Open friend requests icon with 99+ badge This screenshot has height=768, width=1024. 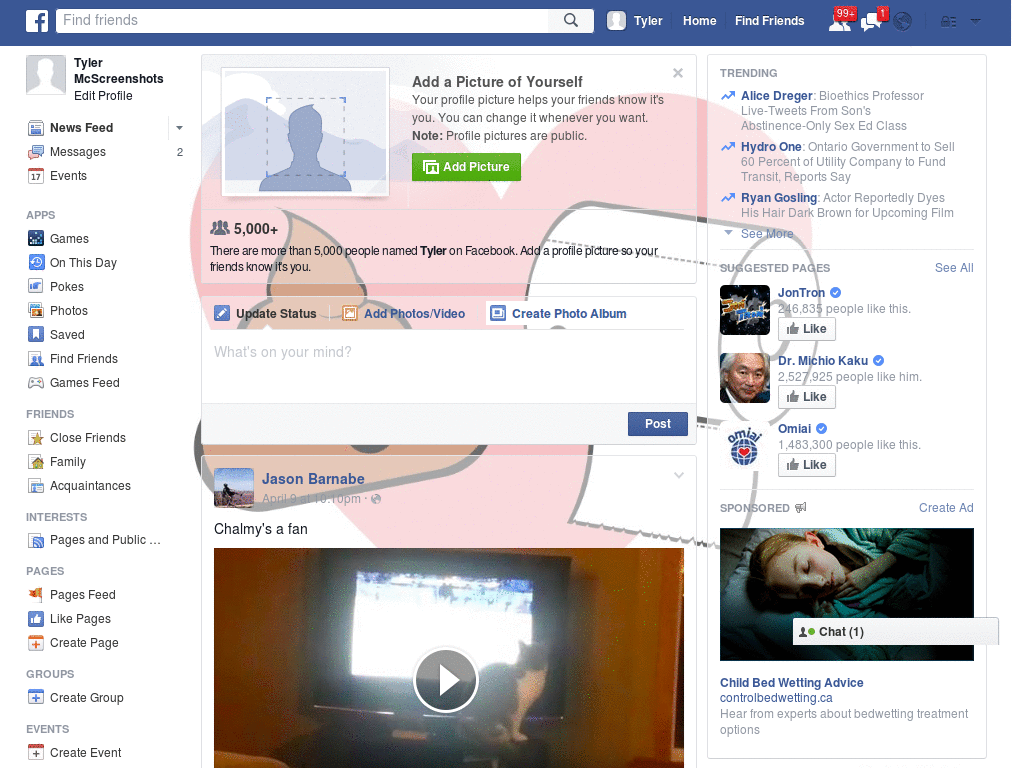(840, 22)
